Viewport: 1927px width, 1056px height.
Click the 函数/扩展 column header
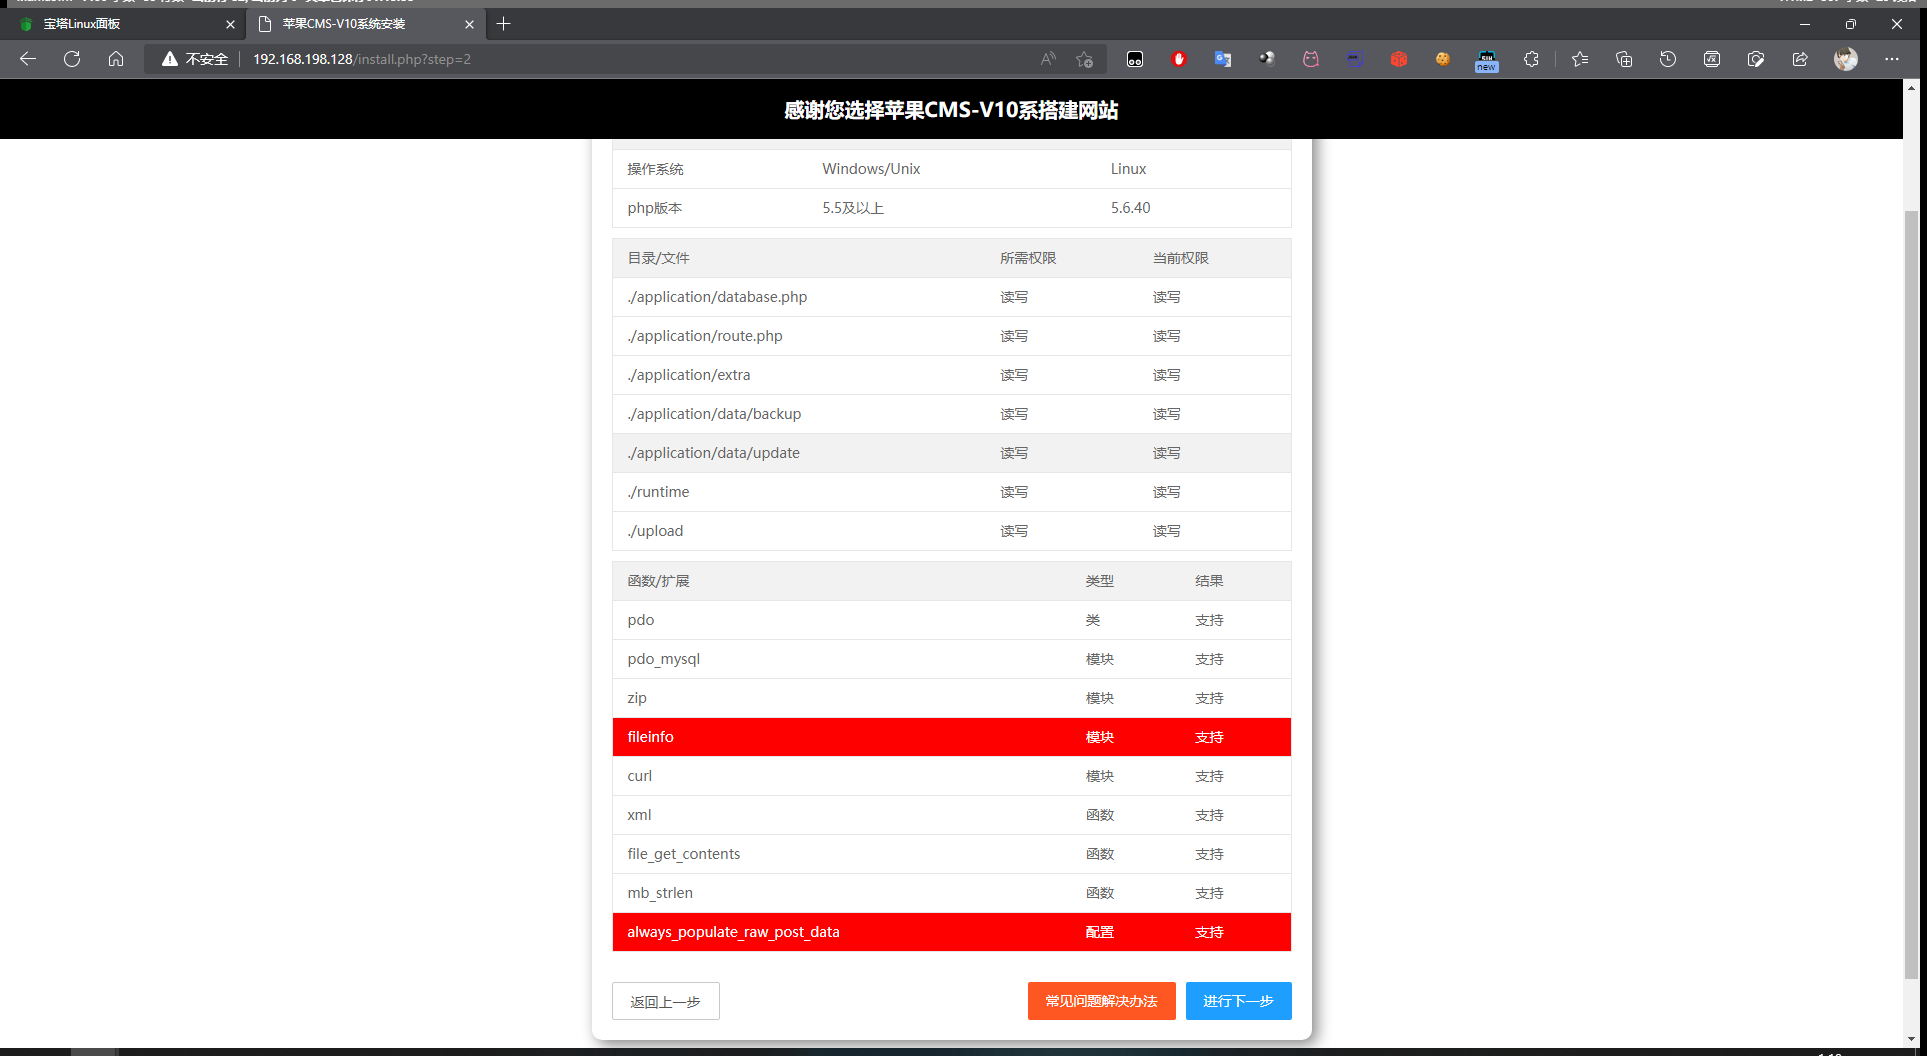(x=658, y=581)
